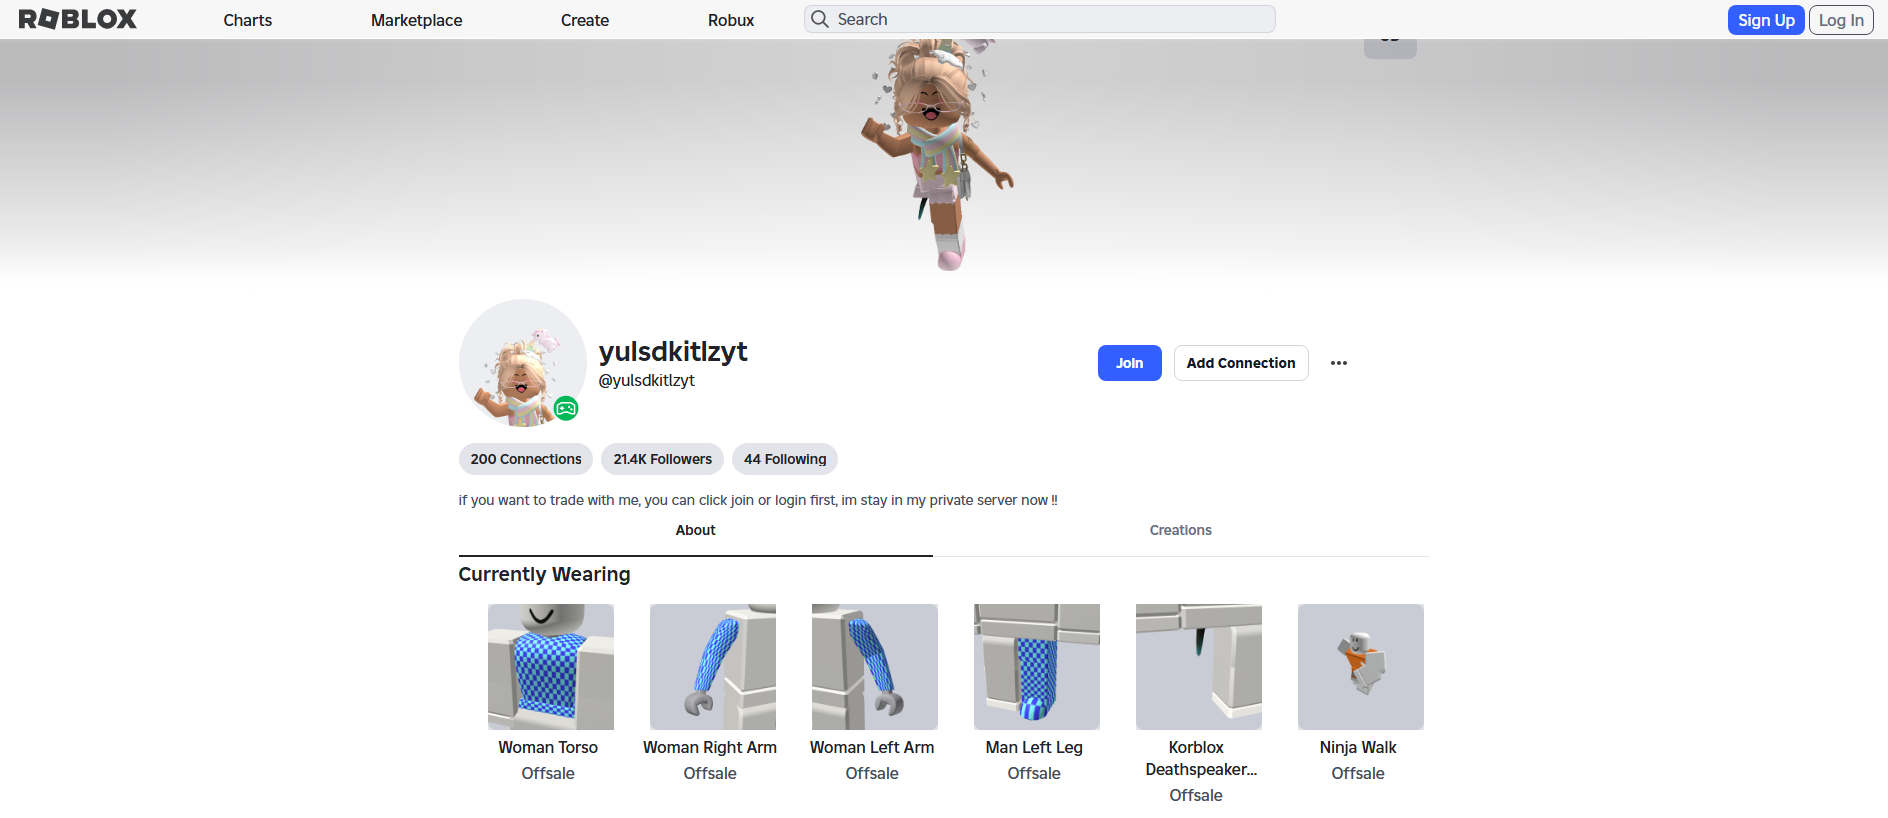Viewport: 1888px width, 818px height.
Task: Go to the Create page
Action: (585, 20)
